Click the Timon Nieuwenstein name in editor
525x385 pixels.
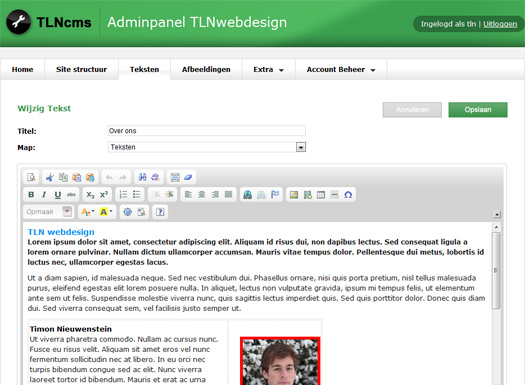pos(71,329)
